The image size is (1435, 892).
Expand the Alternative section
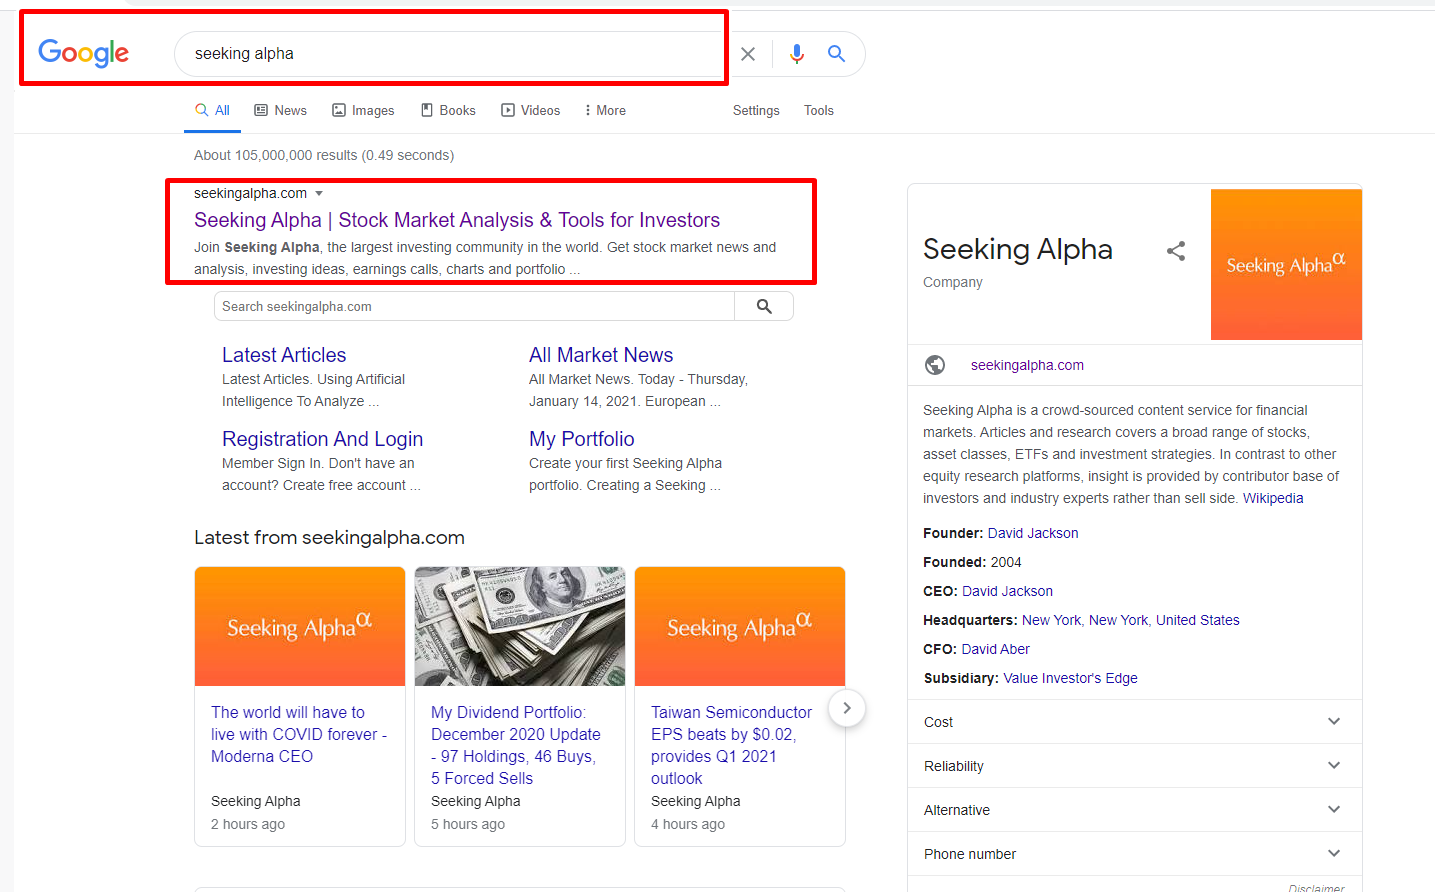tap(1135, 810)
